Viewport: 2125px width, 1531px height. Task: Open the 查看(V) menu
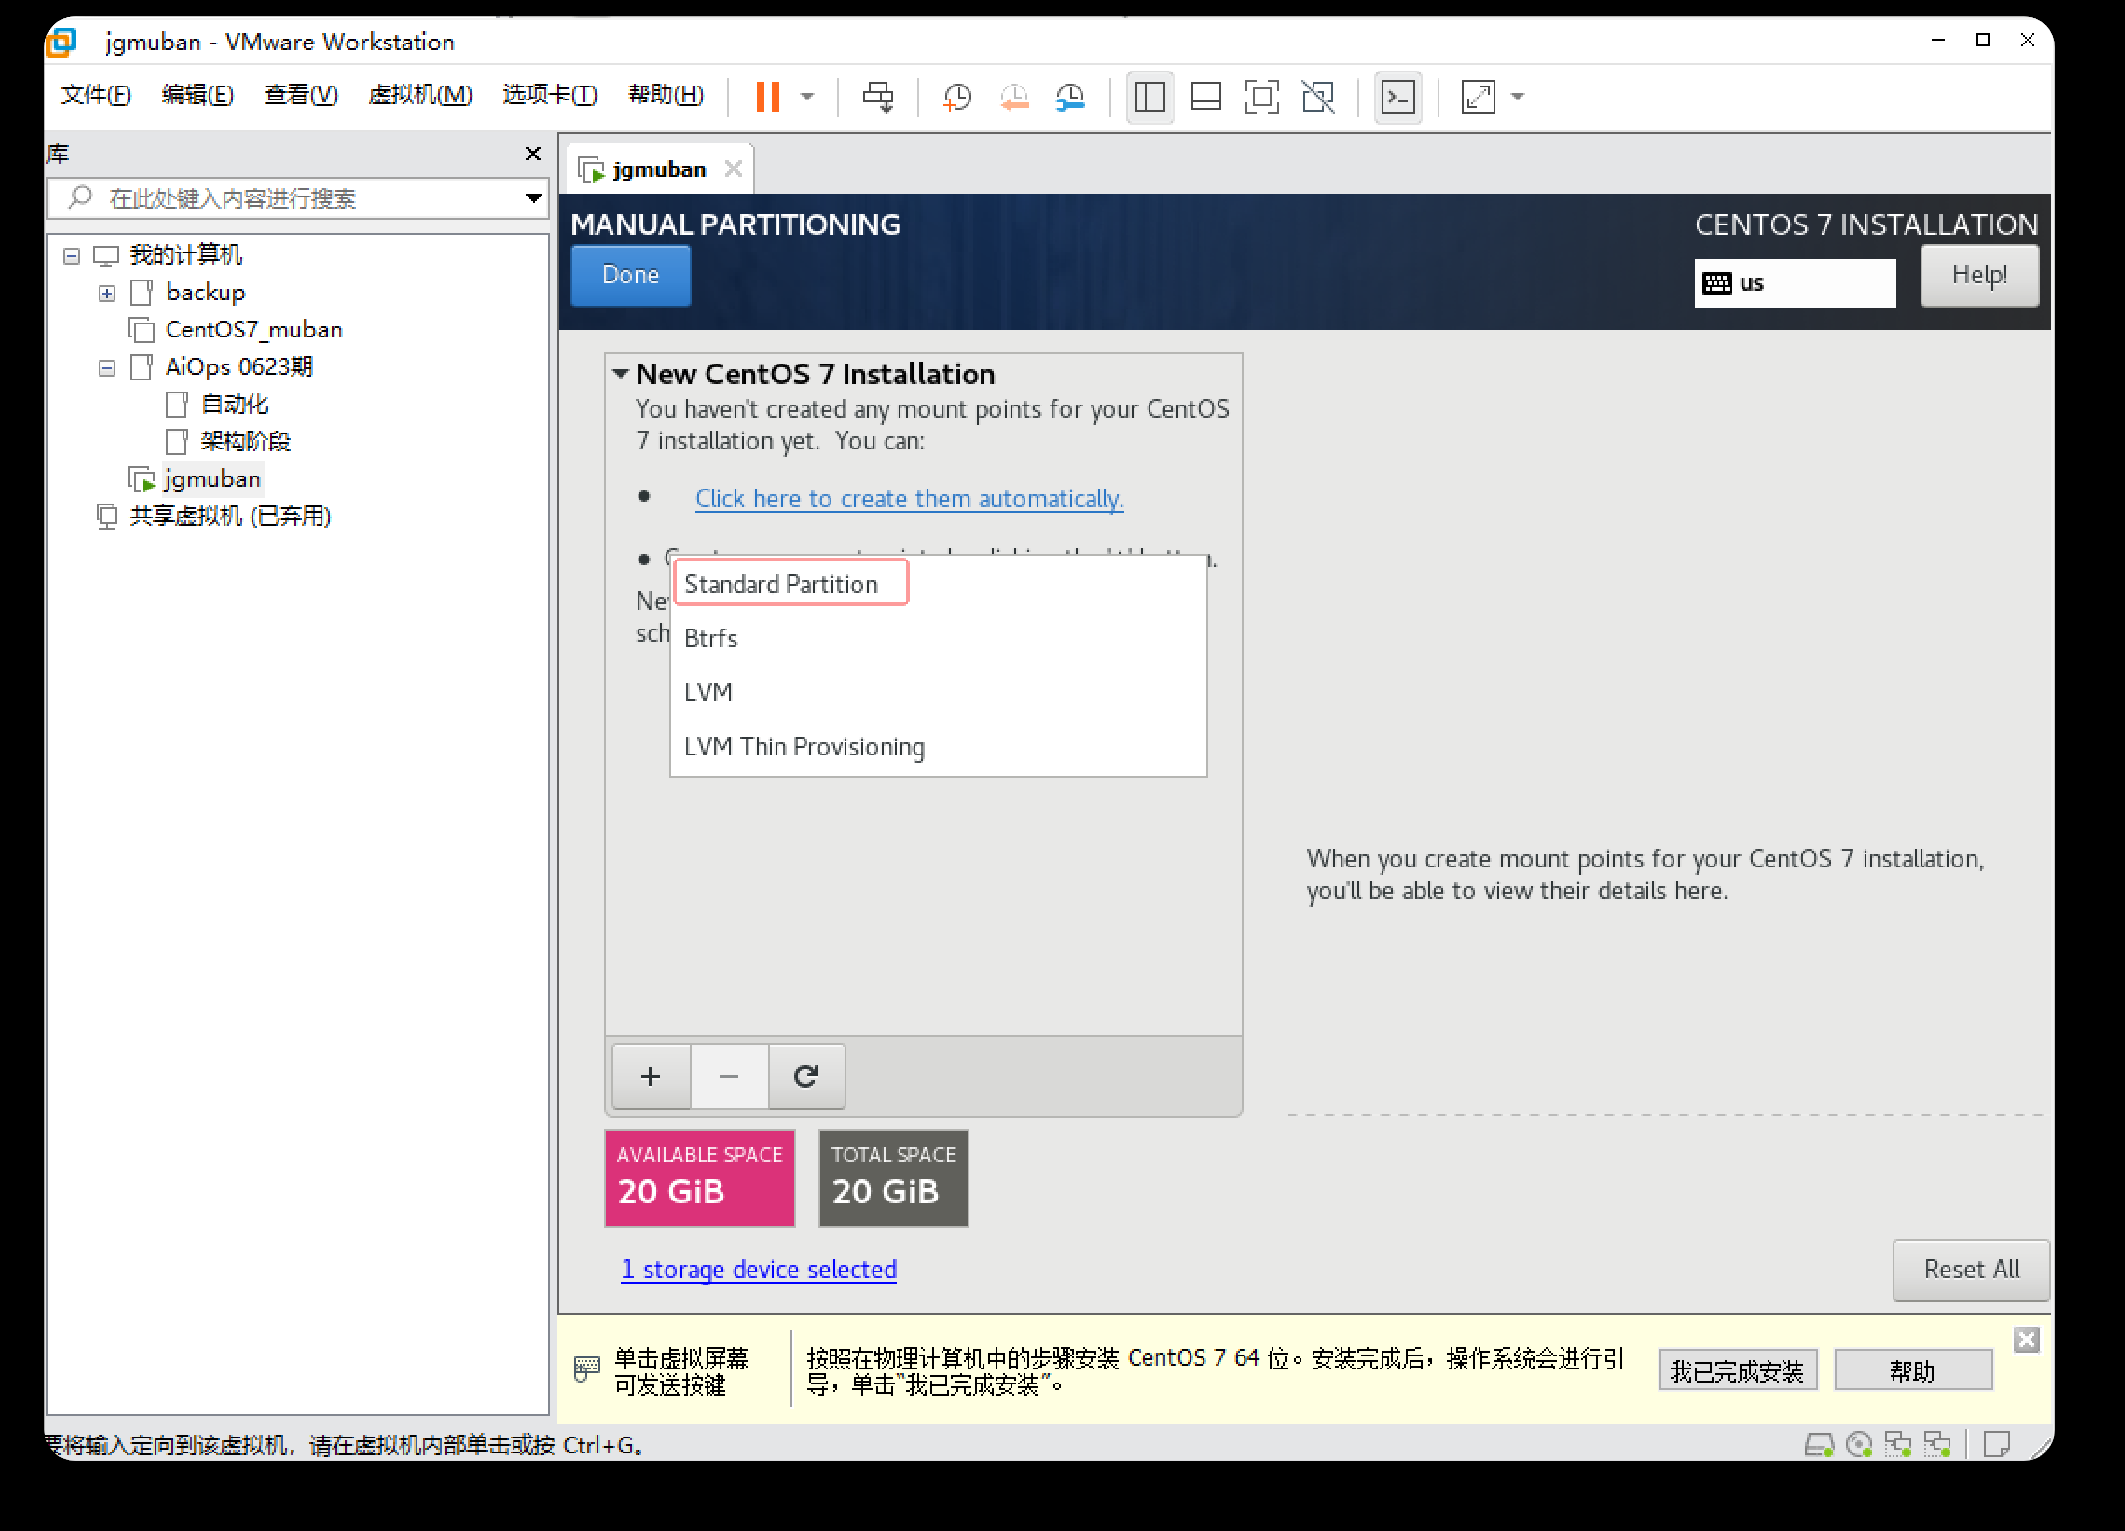[x=301, y=95]
